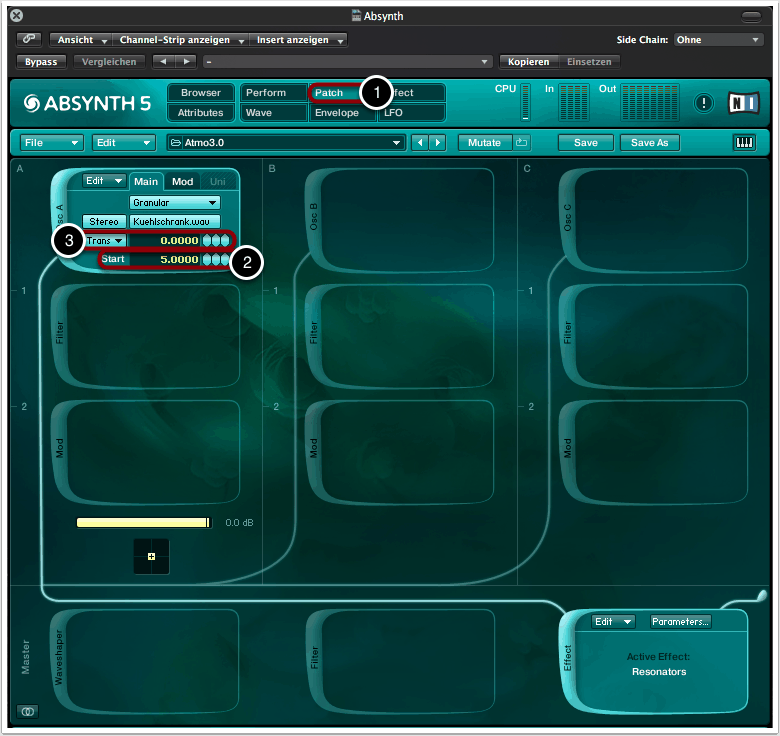The height and width of the screenshot is (736, 780).
Task: Go to next preset arrow
Action: point(438,143)
